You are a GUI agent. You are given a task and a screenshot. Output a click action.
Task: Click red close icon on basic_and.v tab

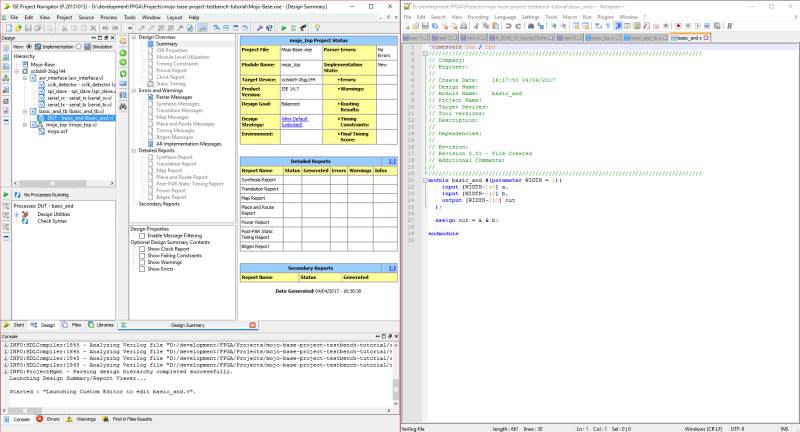[x=706, y=38]
